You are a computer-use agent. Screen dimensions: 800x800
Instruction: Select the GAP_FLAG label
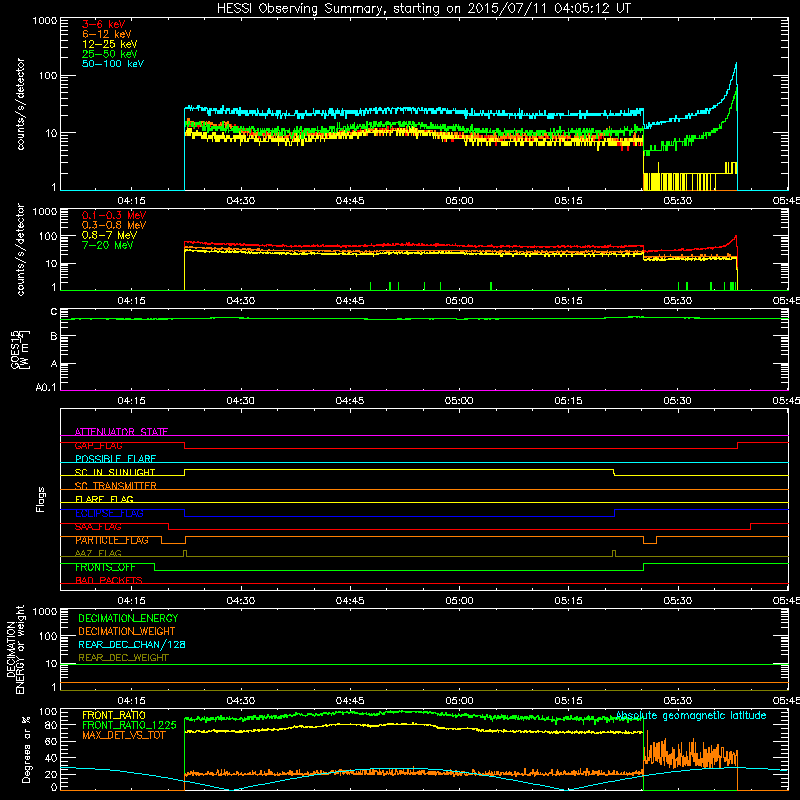98,445
